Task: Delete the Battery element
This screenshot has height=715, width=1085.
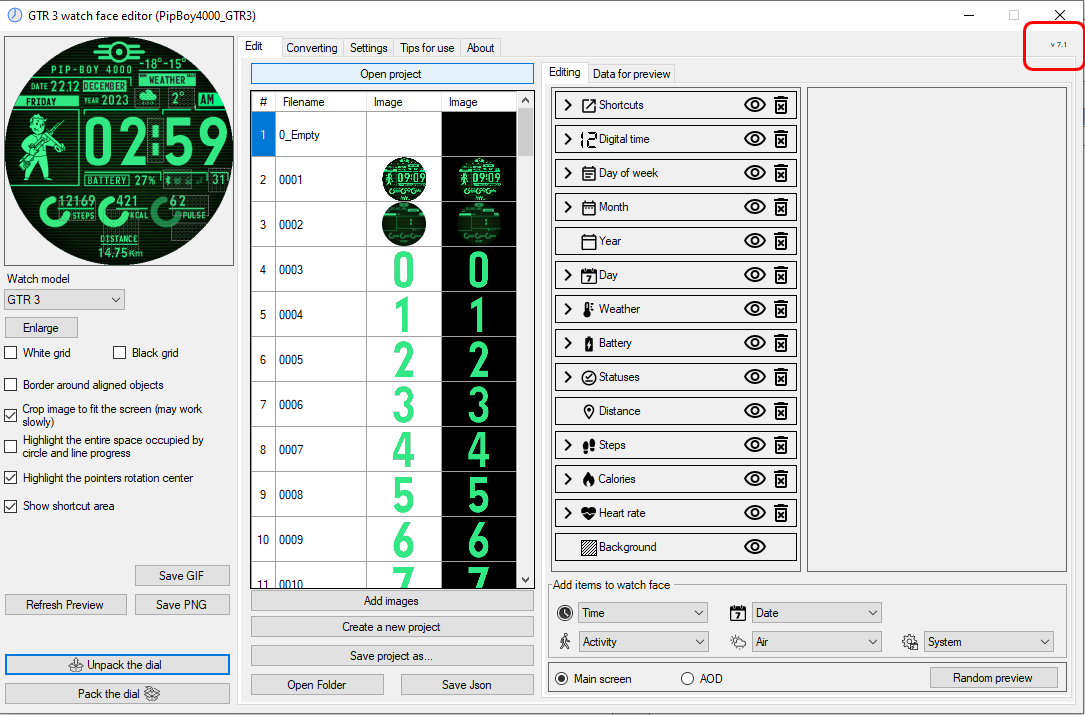Action: pos(781,343)
